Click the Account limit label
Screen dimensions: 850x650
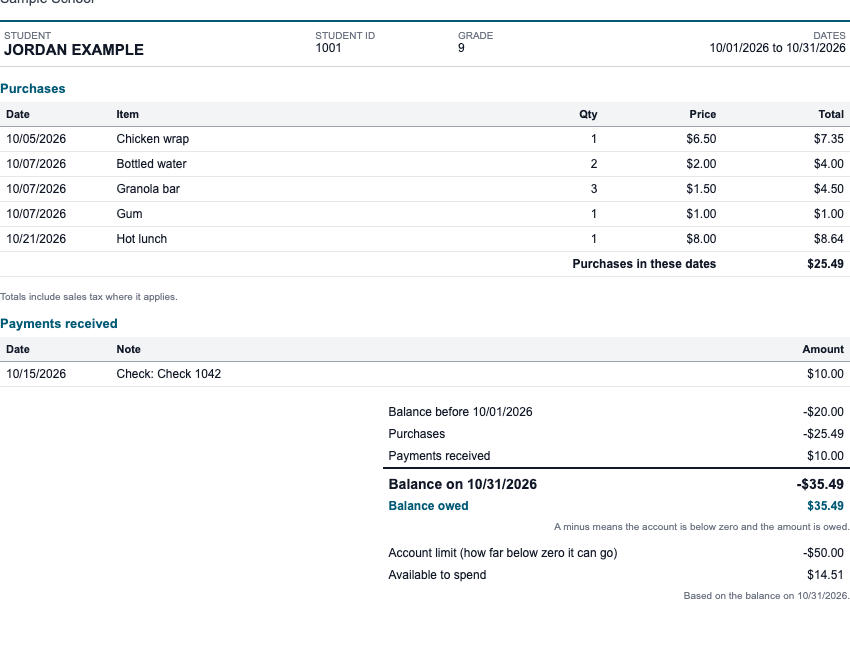[503, 553]
